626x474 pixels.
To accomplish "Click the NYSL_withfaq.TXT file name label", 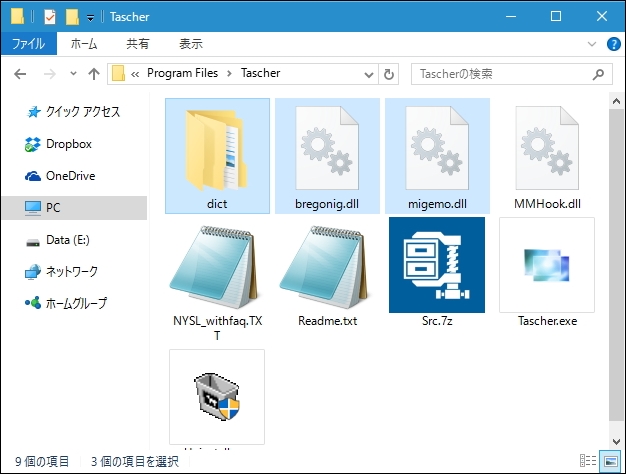I will (217, 328).
